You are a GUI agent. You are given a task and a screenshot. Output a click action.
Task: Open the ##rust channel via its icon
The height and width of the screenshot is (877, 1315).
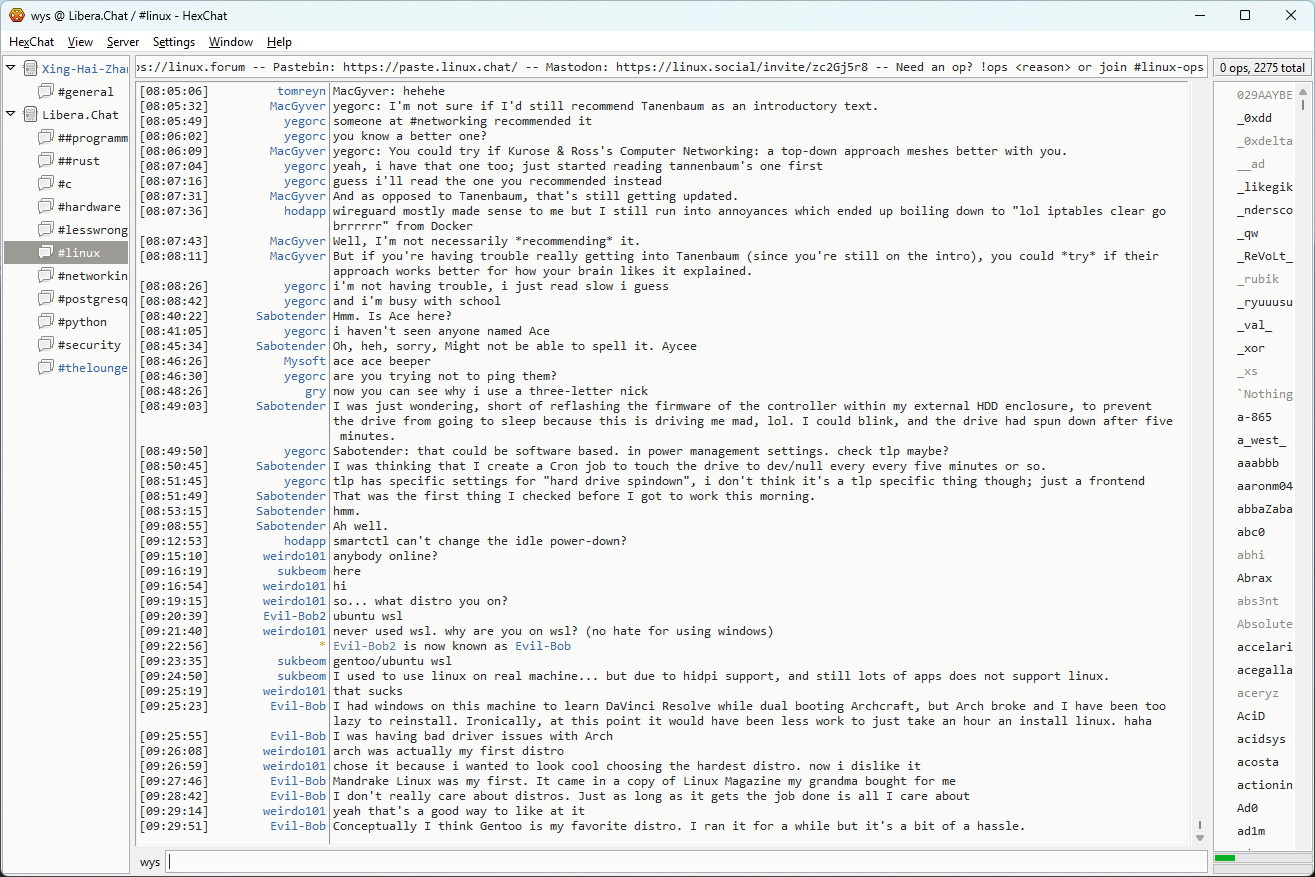pyautogui.click(x=46, y=161)
